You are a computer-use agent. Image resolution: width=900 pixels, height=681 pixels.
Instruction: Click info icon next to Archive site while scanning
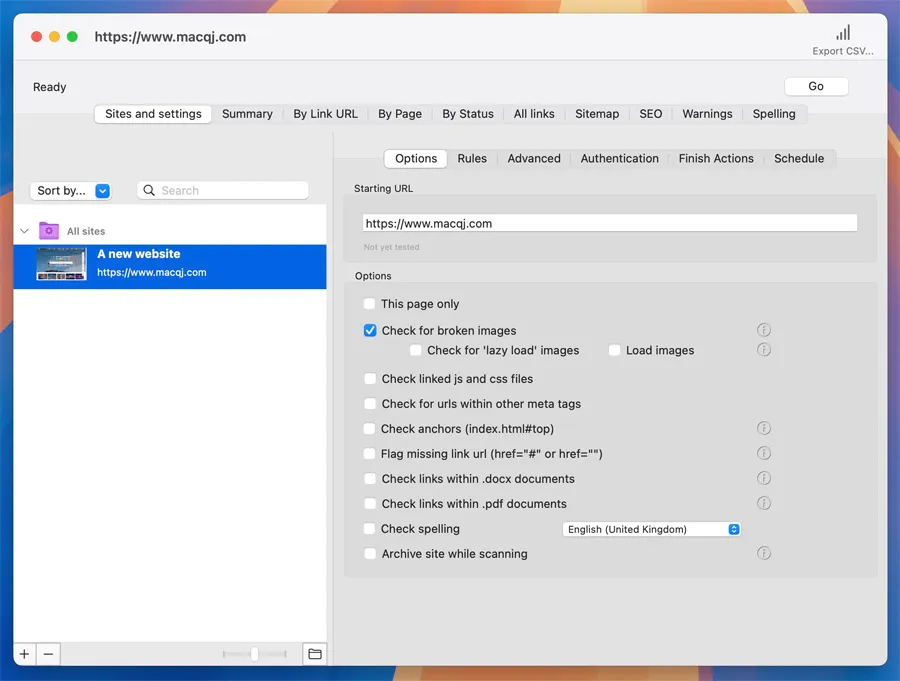(764, 553)
